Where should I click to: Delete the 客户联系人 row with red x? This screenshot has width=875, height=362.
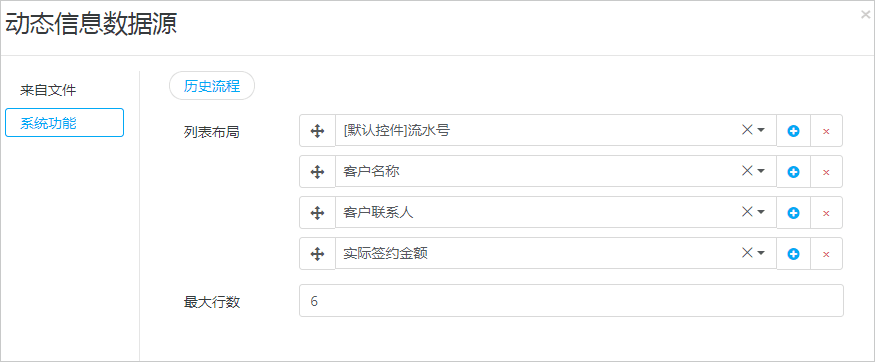[826, 213]
